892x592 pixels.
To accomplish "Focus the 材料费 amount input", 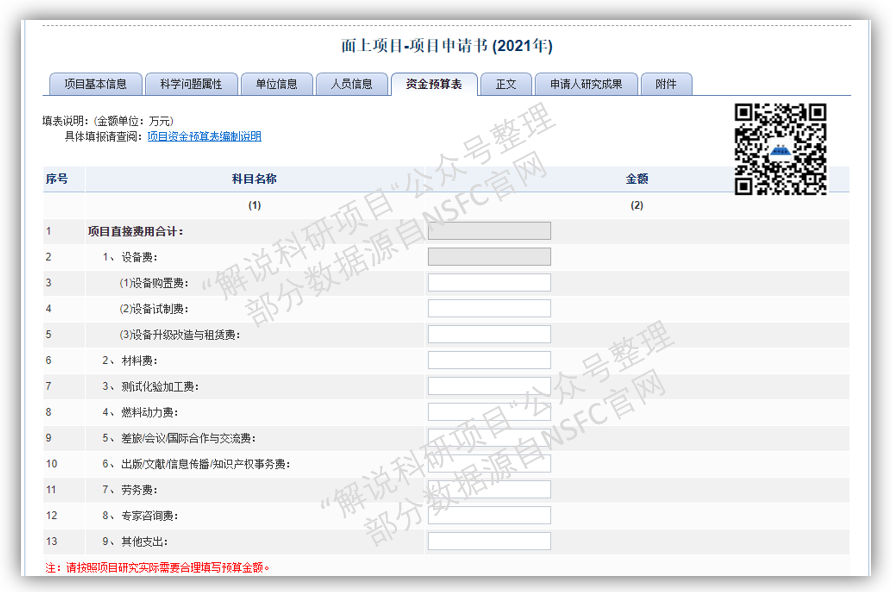I will pos(489,360).
